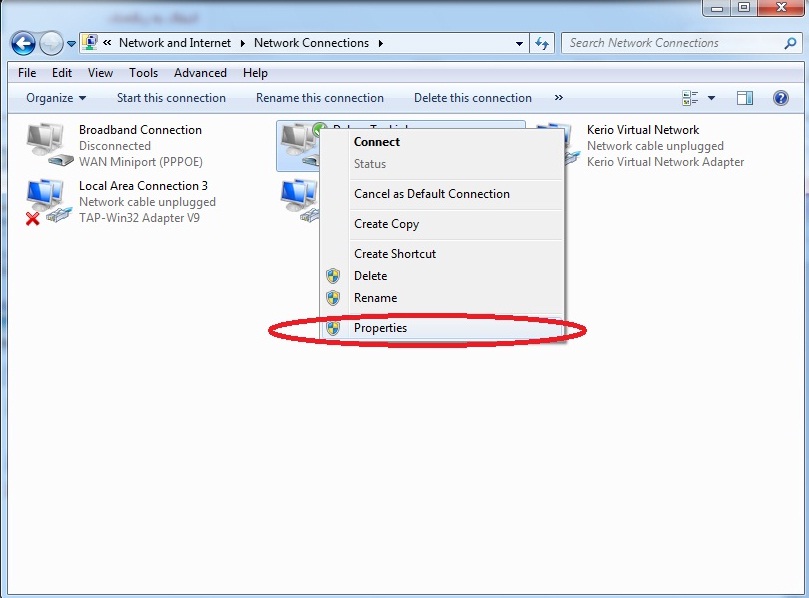Click the Back navigation arrow button
The image size is (809, 598).
pos(23,43)
